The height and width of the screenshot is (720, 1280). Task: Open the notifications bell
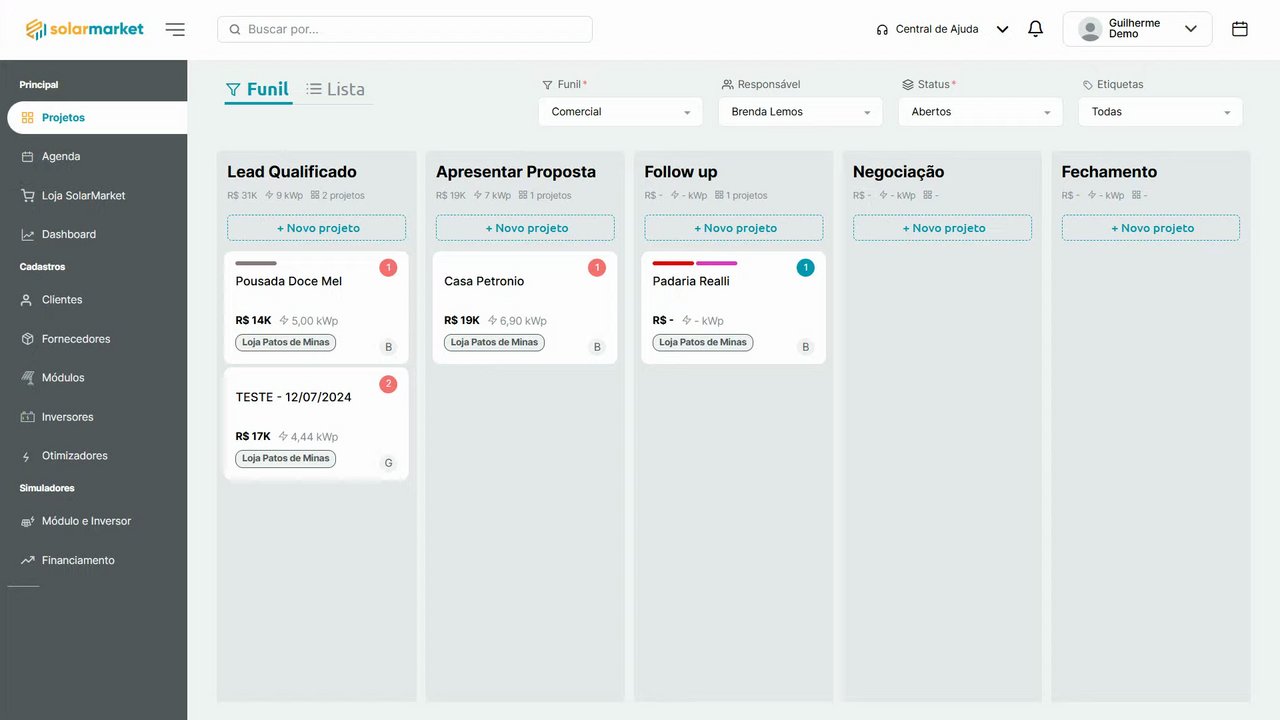point(1035,29)
